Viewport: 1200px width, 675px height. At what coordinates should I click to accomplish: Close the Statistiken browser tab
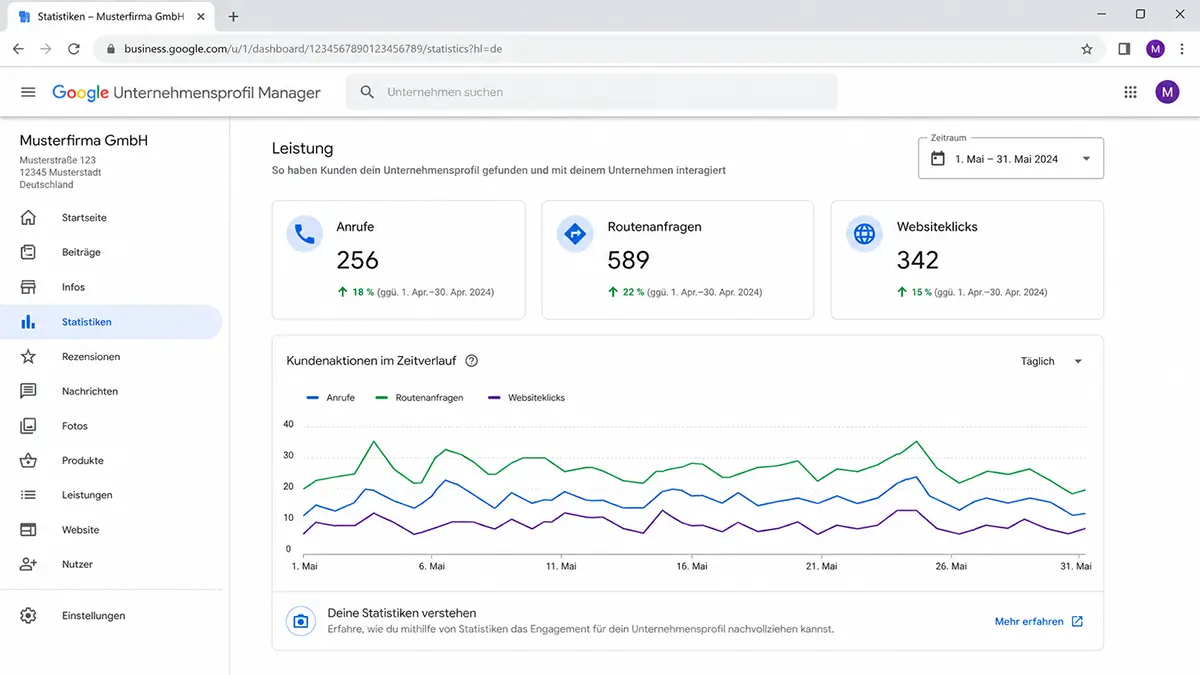pos(200,17)
